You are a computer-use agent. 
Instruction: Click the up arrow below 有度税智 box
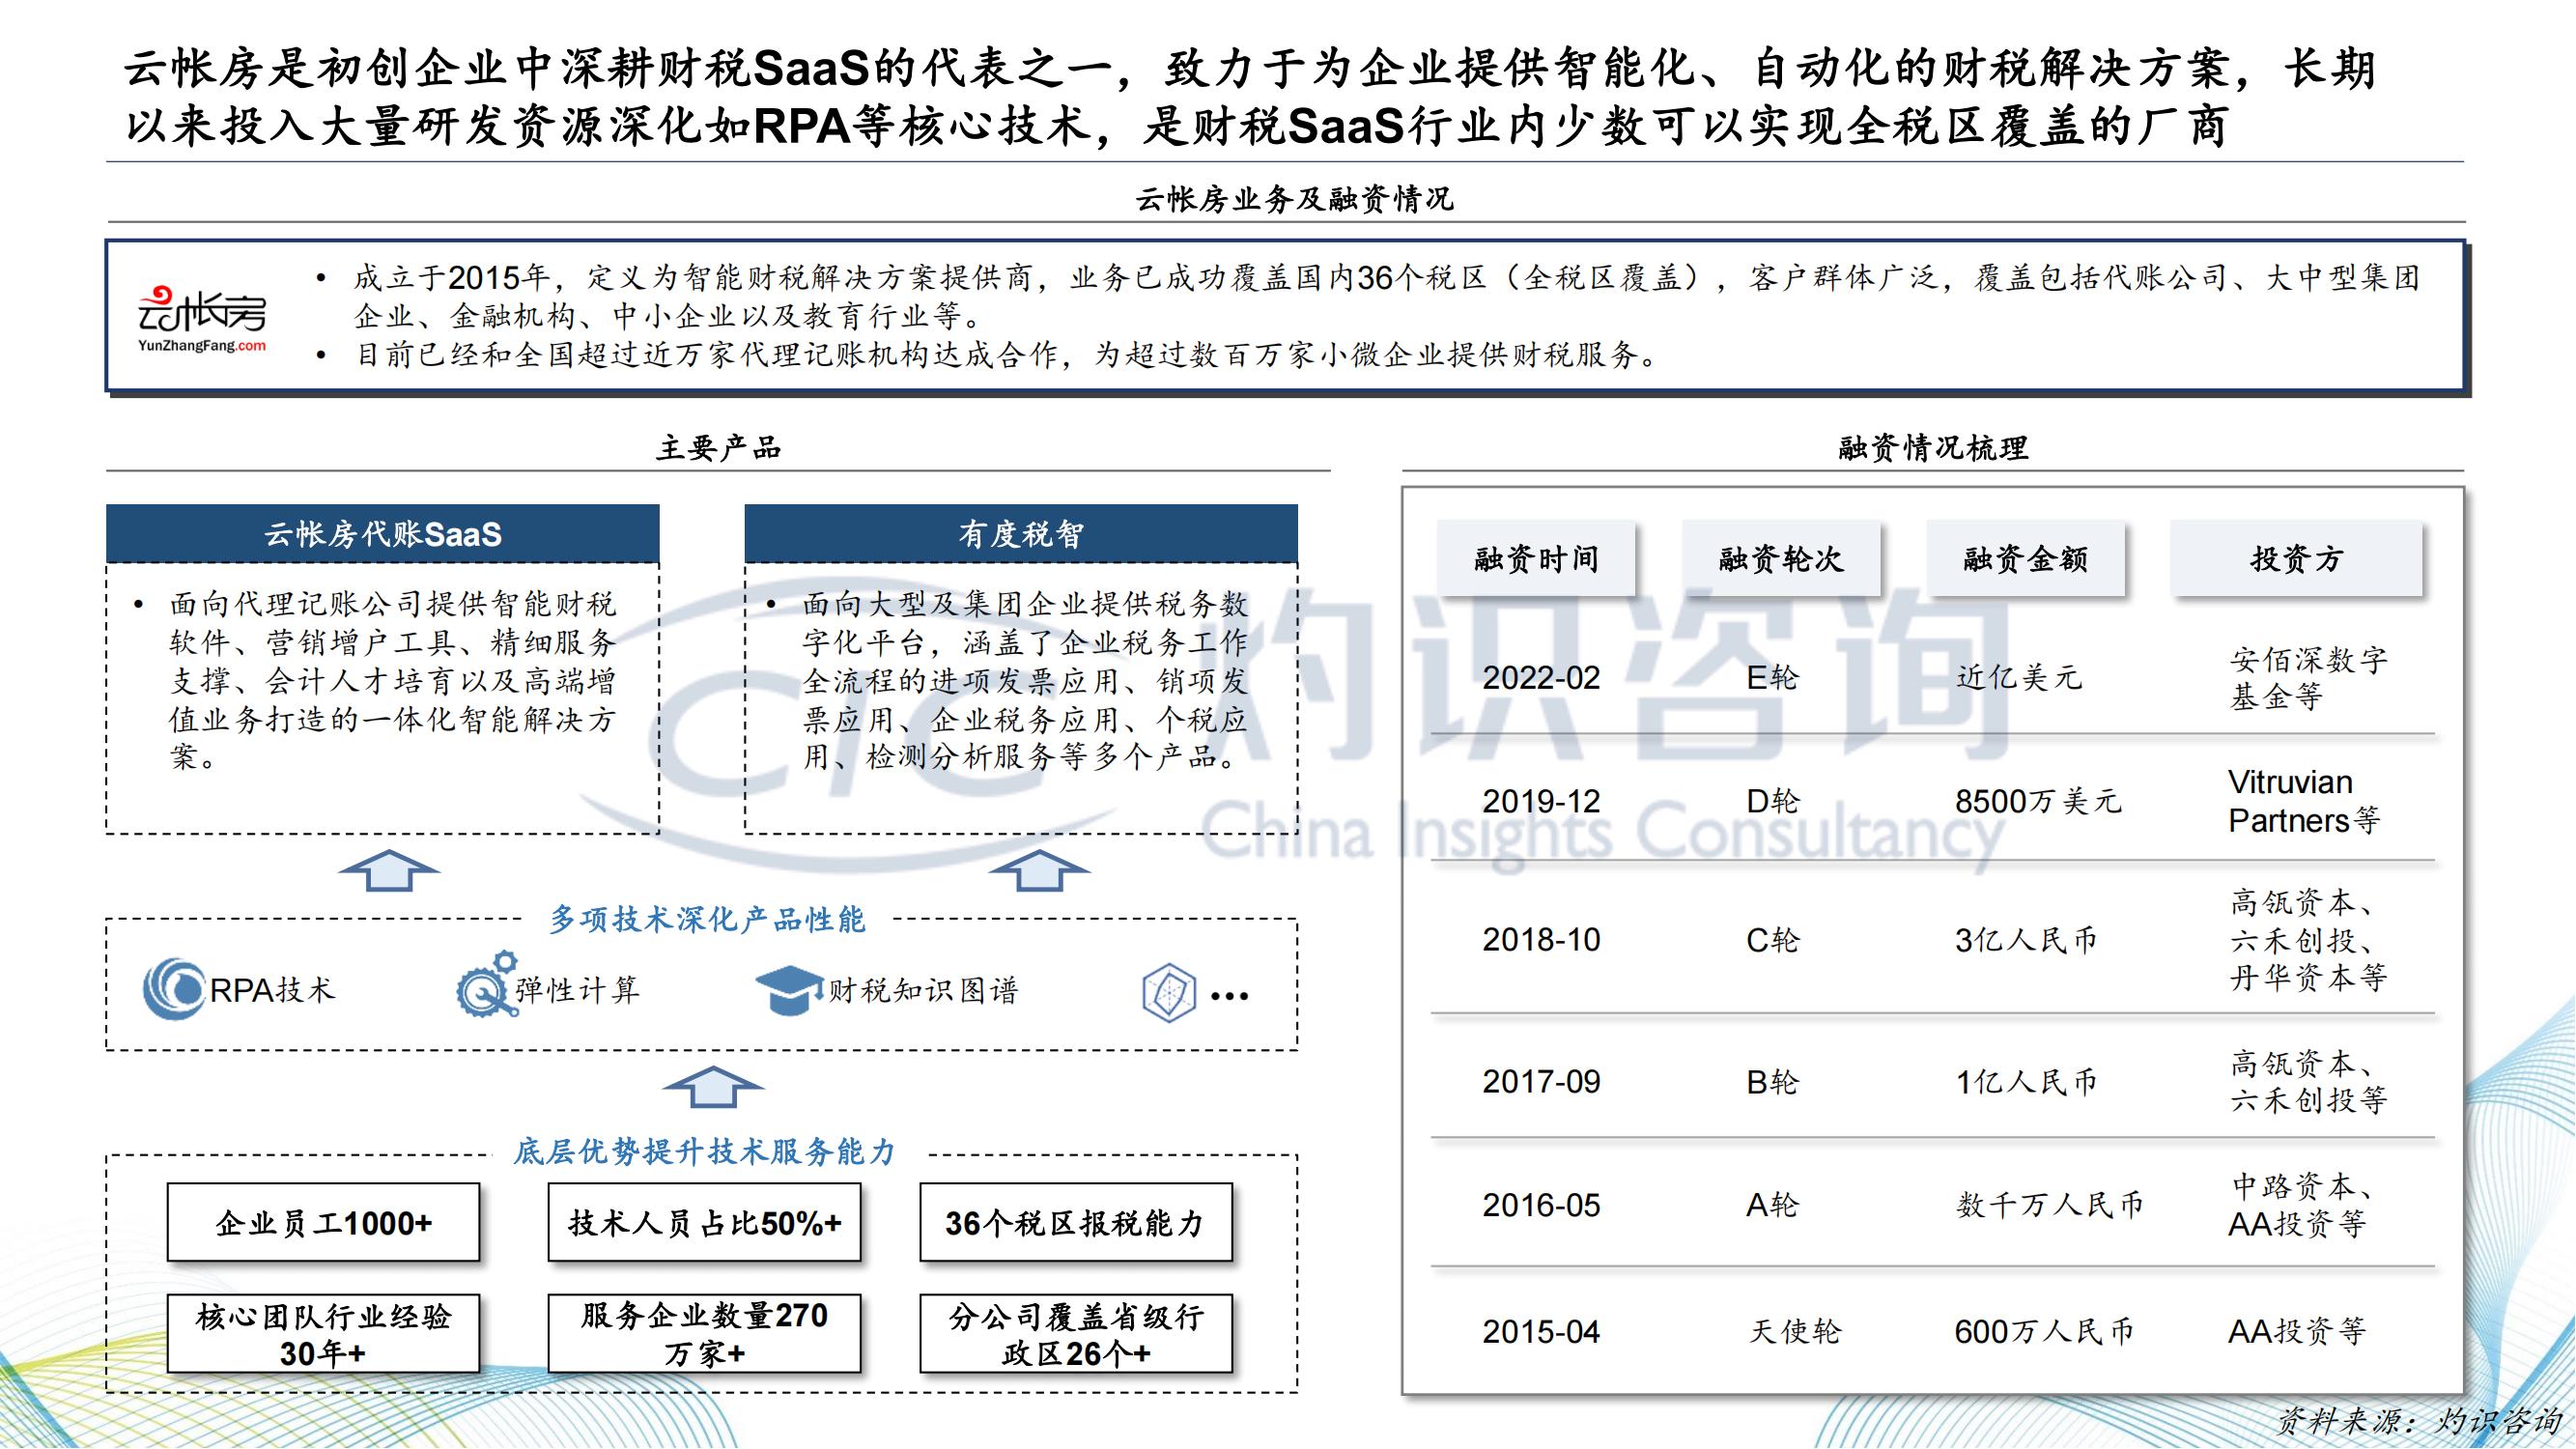[x=1039, y=870]
